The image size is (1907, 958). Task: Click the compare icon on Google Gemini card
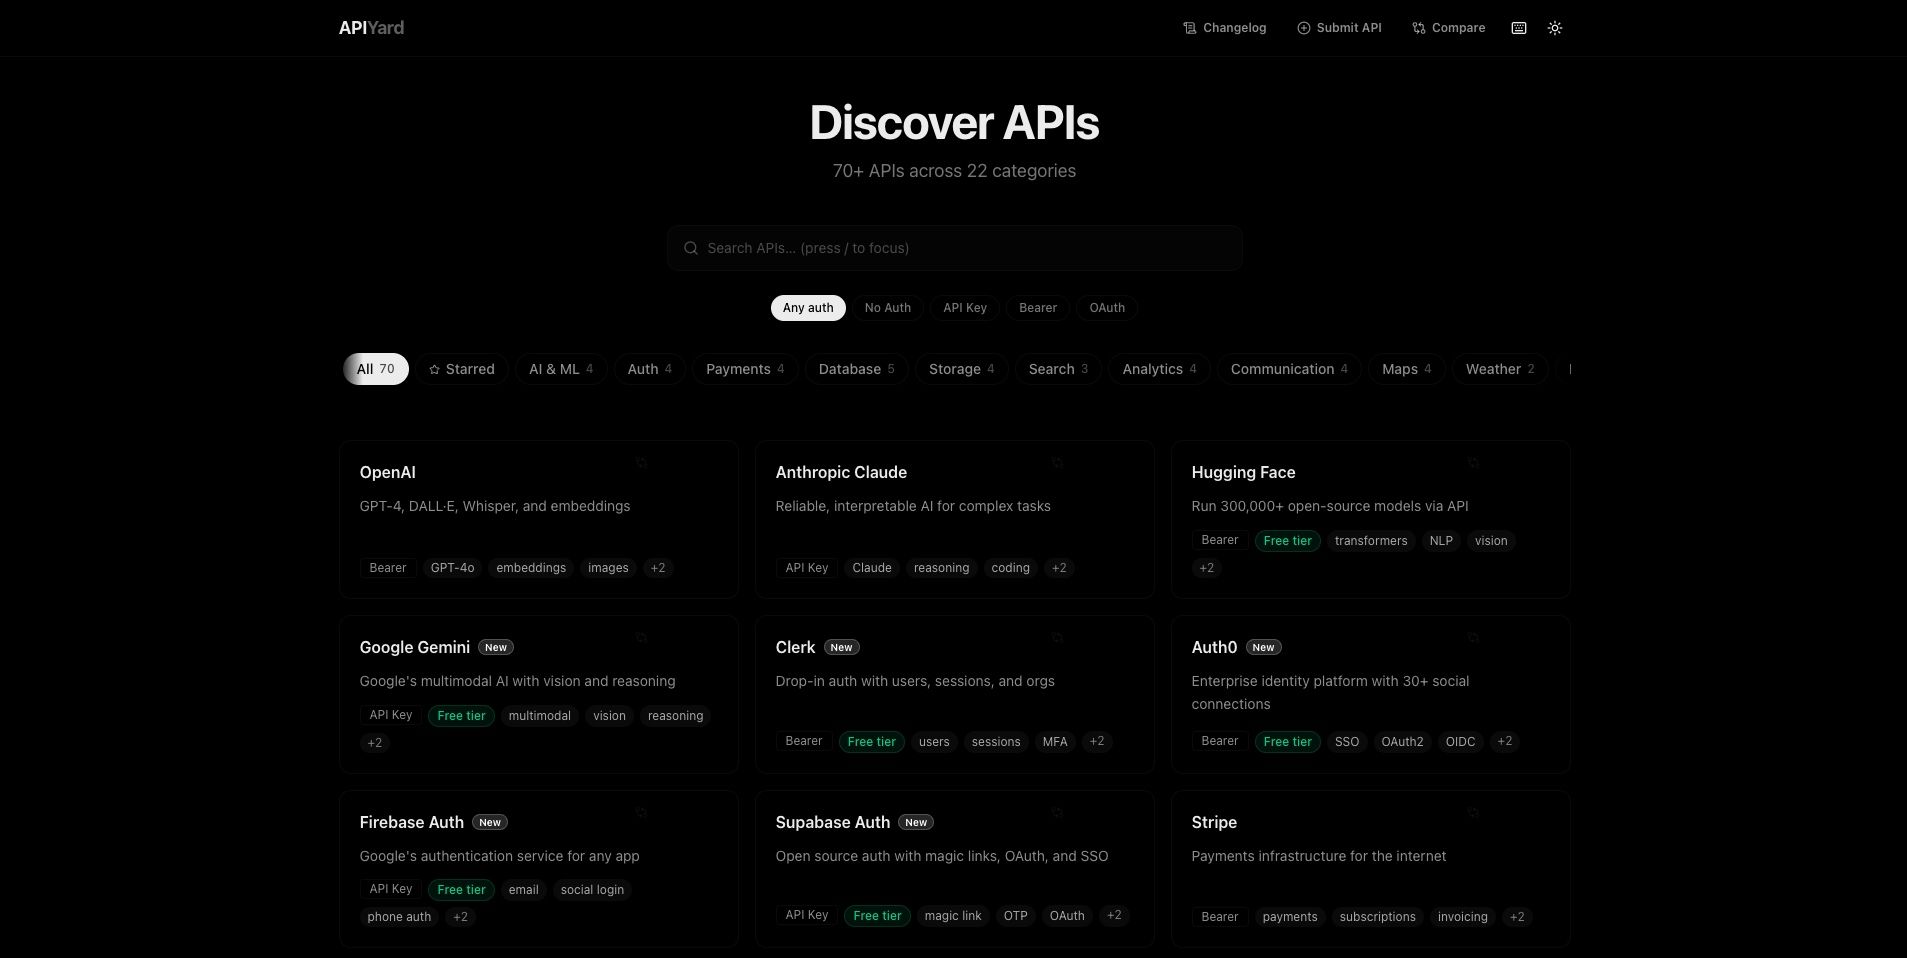642,638
